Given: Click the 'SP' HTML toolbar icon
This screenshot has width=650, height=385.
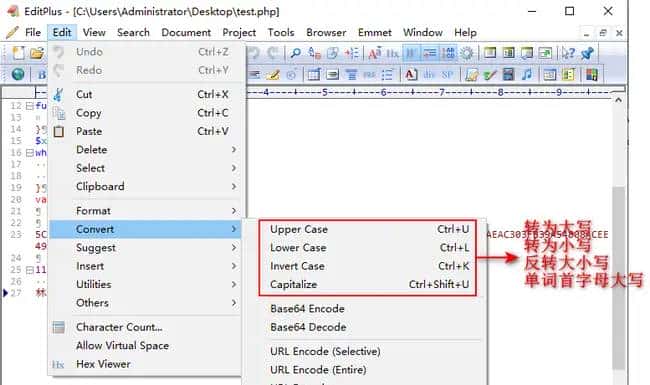Looking at the screenshot, I should [447, 75].
